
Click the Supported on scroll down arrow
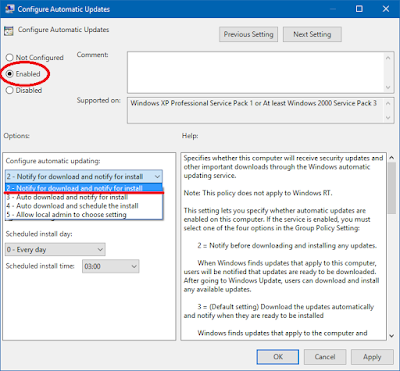pos(388,117)
